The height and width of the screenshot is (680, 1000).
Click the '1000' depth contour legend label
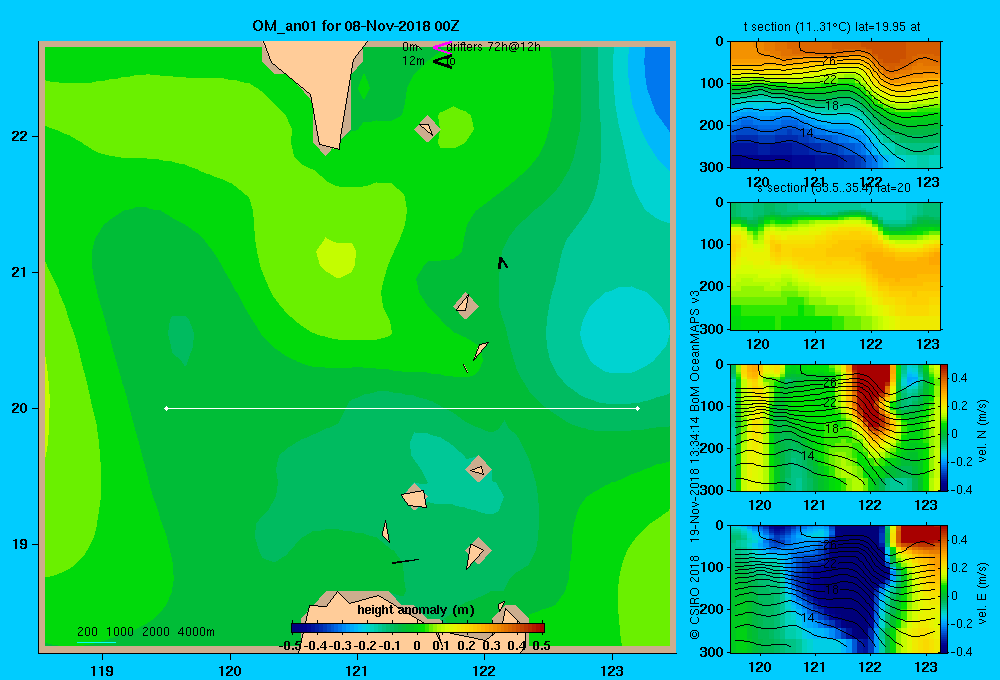tap(120, 632)
